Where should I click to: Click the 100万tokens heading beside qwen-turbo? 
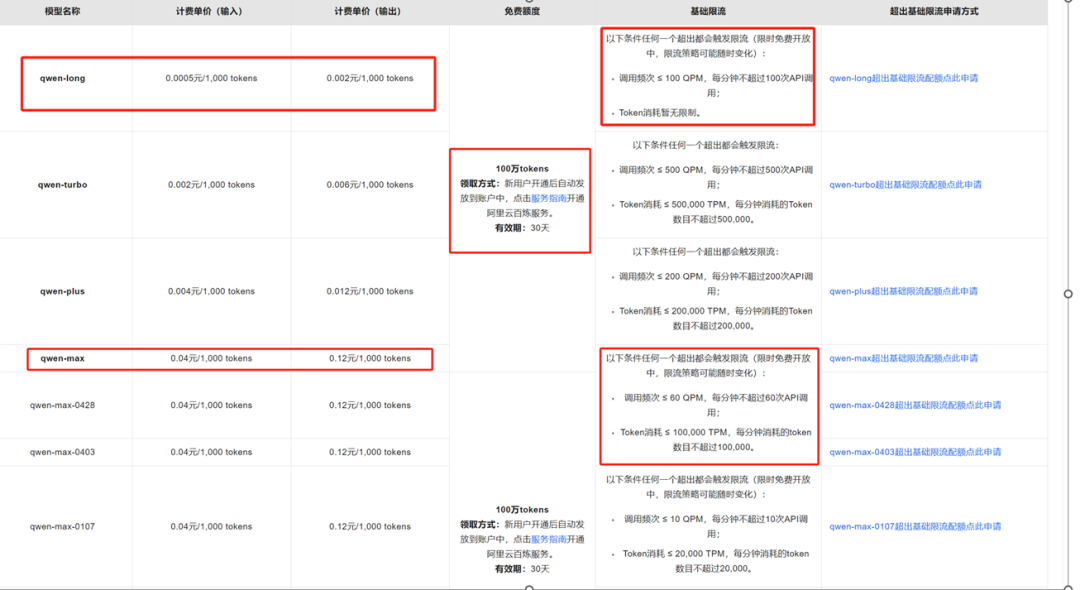522,169
